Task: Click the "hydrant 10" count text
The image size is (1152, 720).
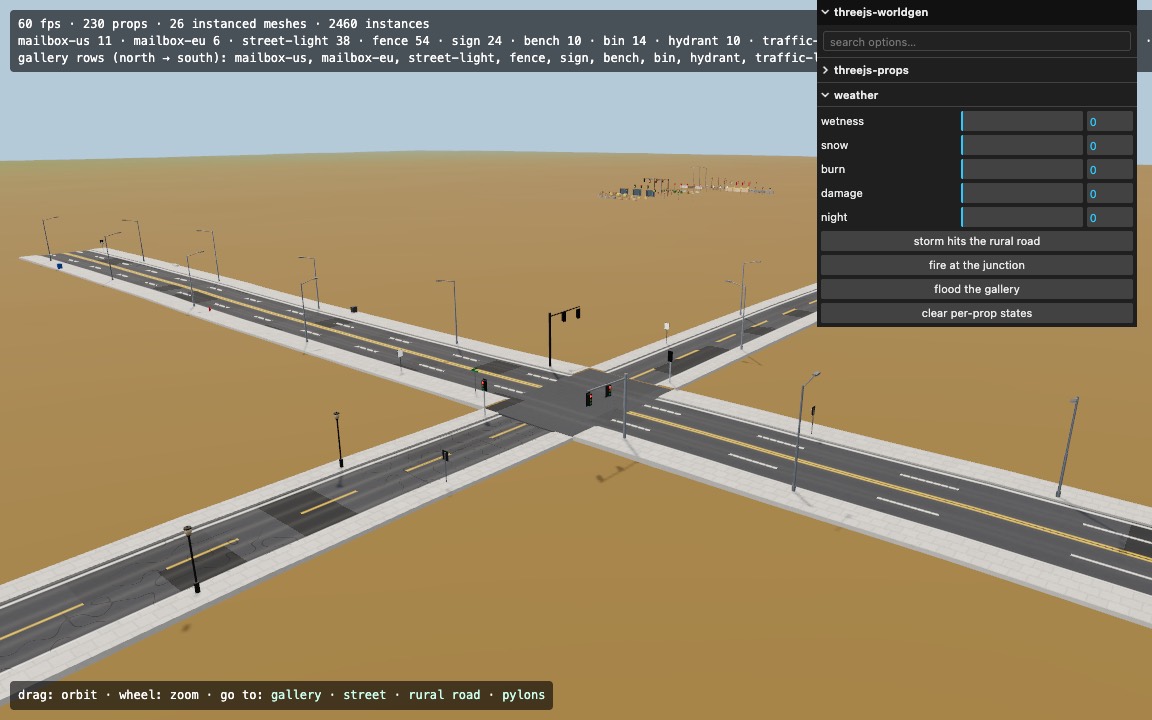Action: tap(704, 41)
